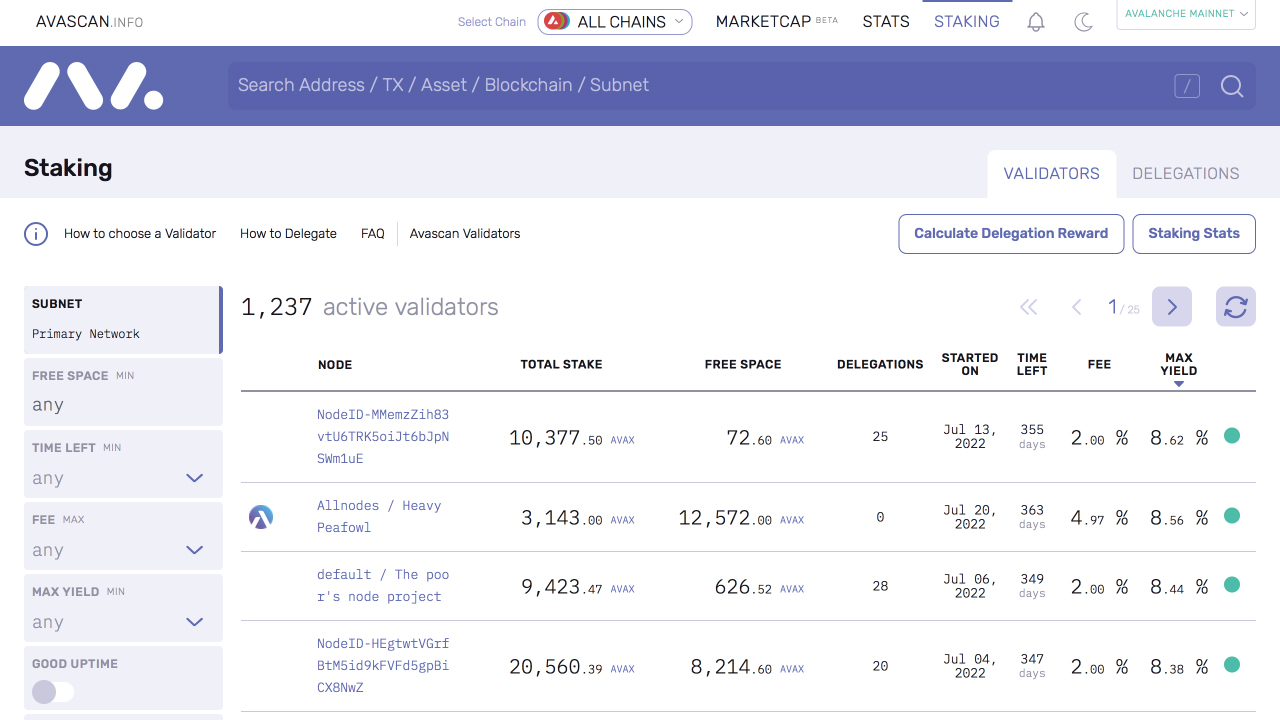Click 1,237 active validators heading
Viewport: 1280px width, 720px height.
point(370,307)
